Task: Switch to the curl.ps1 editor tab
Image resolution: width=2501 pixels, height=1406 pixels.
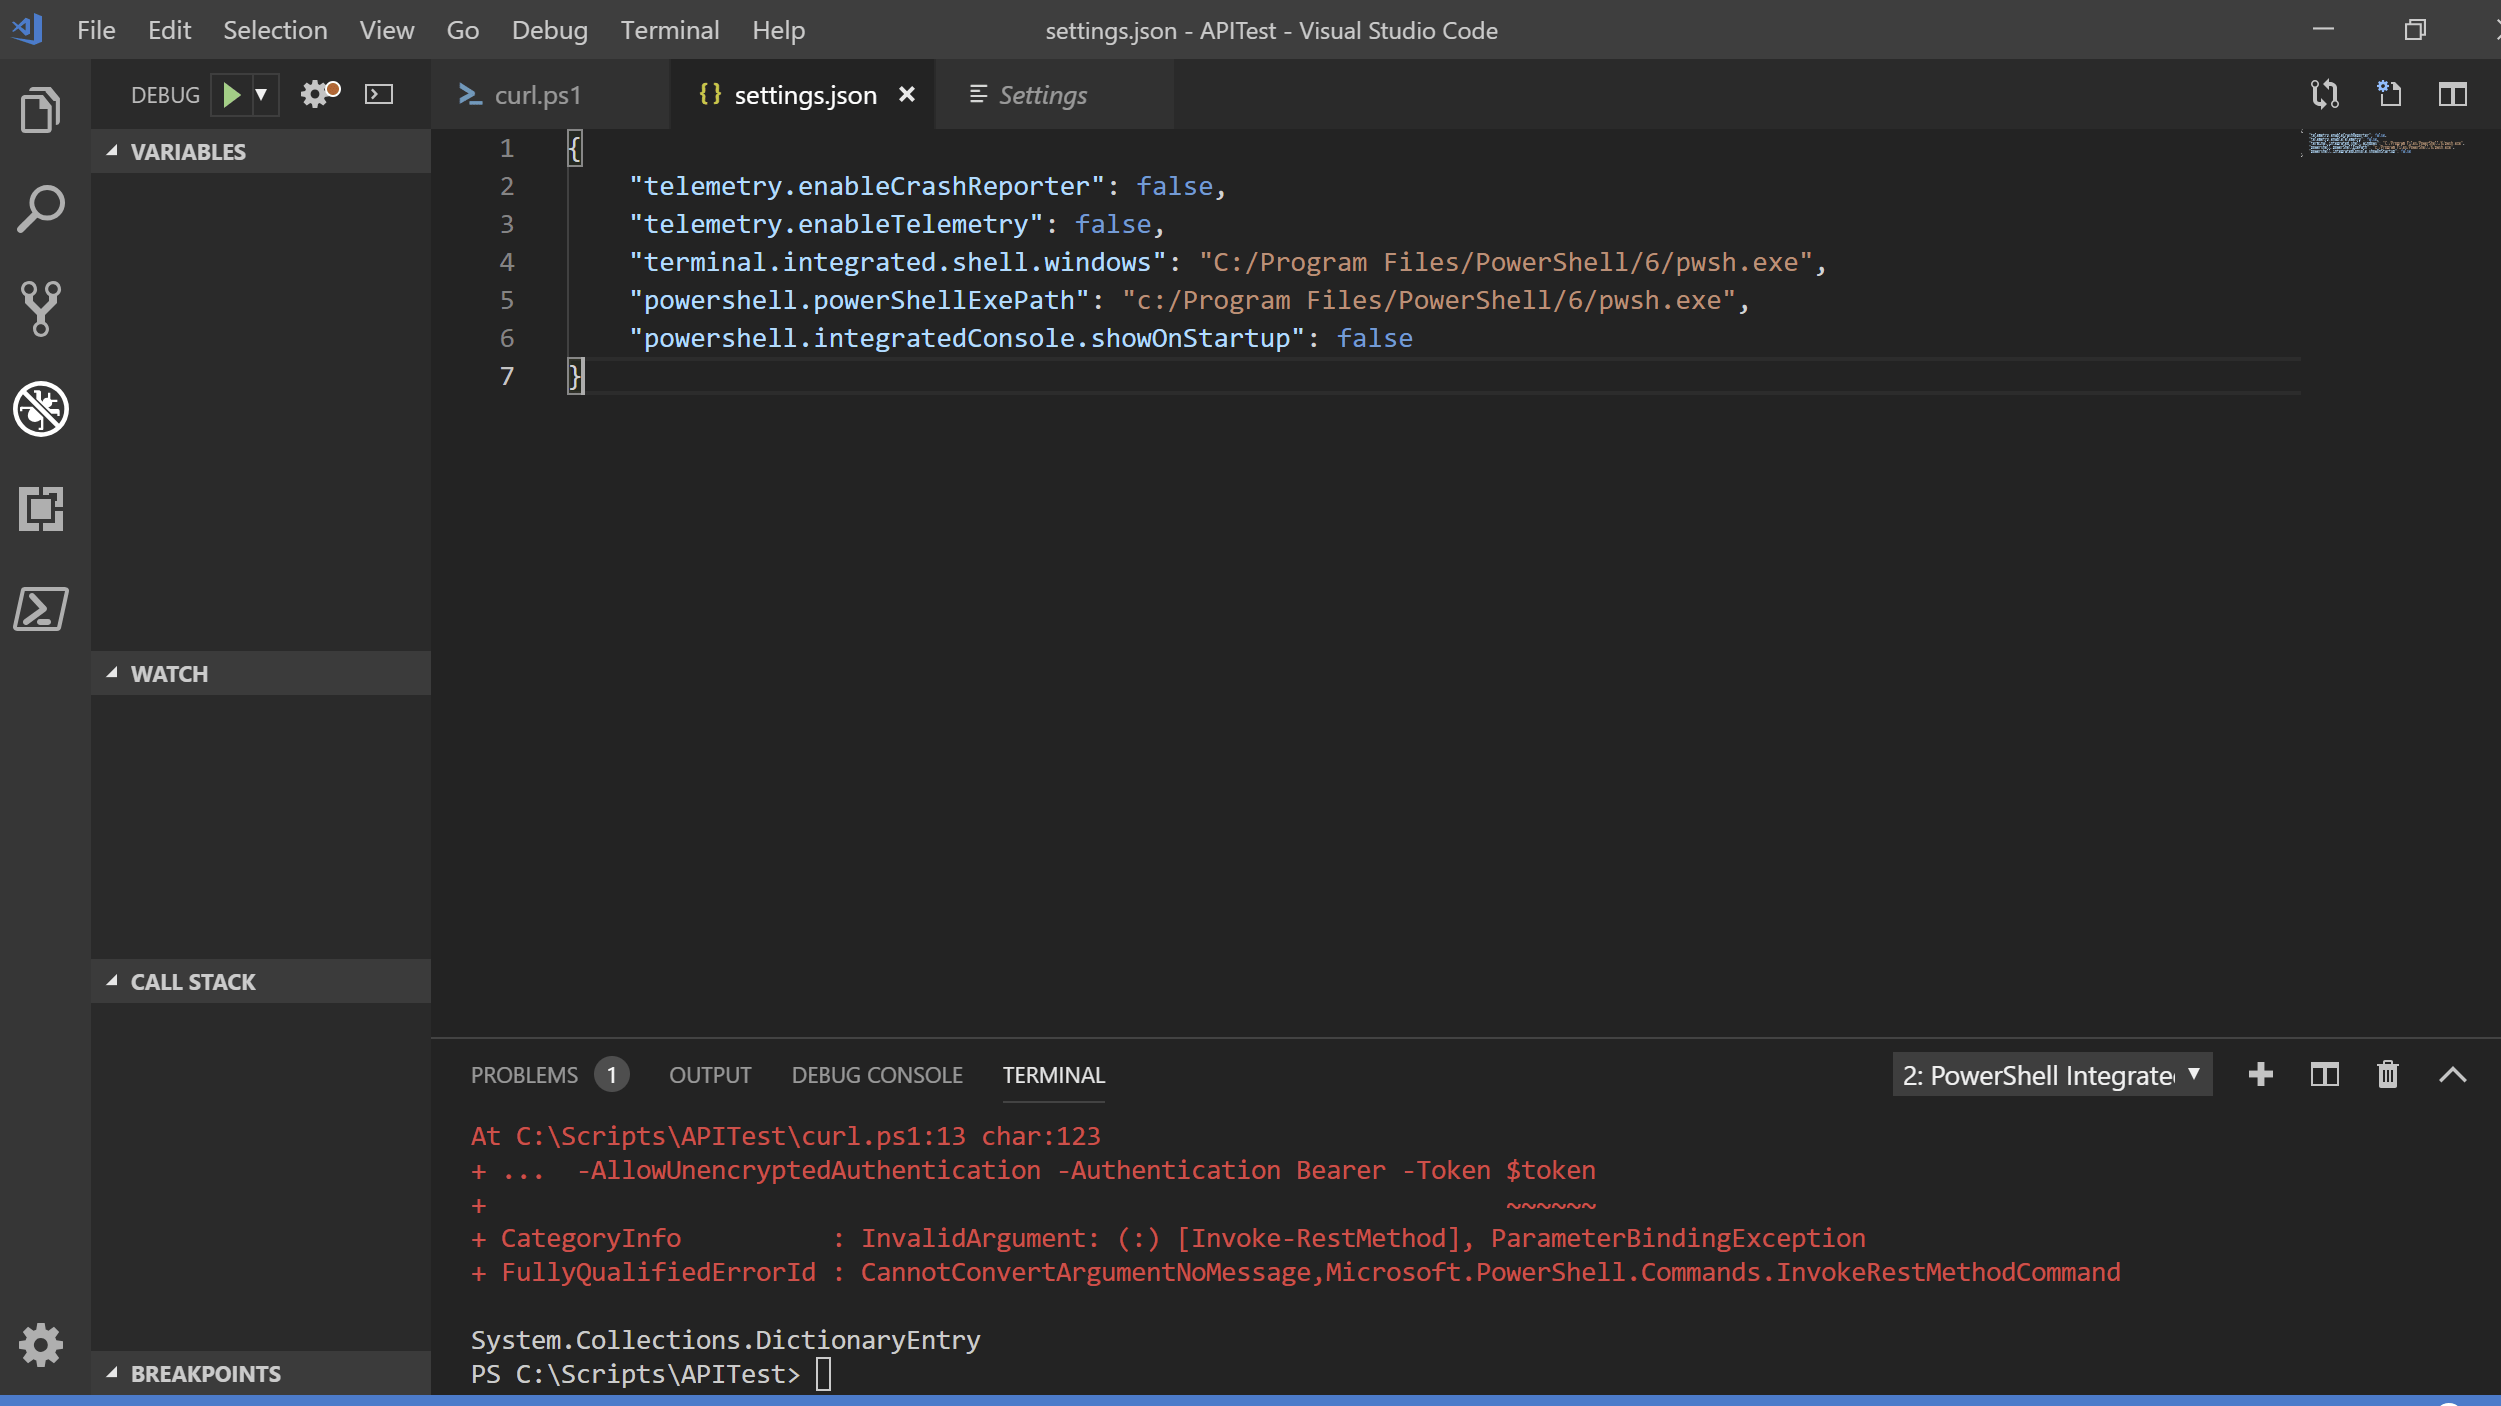Action: pyautogui.click(x=550, y=95)
